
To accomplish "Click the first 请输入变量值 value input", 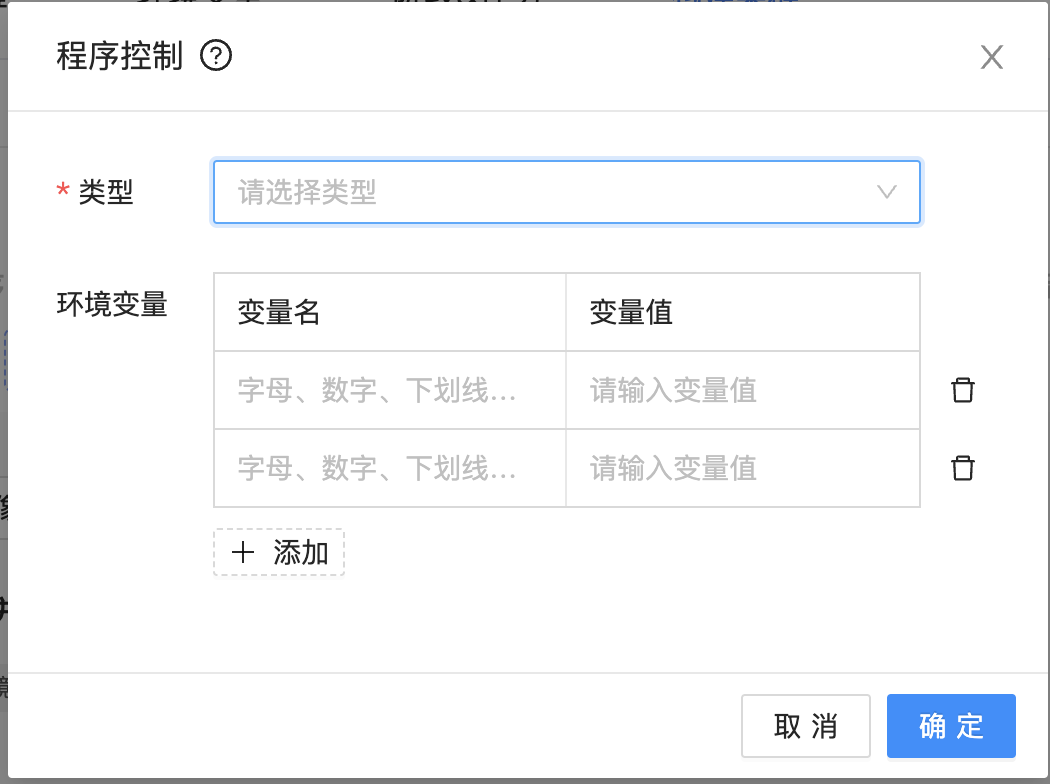I will (743, 390).
